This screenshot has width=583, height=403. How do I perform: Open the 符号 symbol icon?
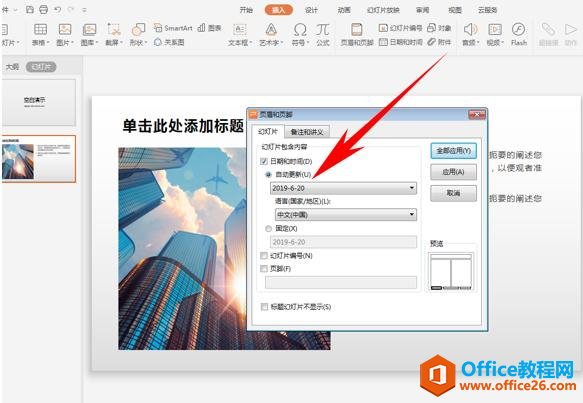click(x=300, y=29)
